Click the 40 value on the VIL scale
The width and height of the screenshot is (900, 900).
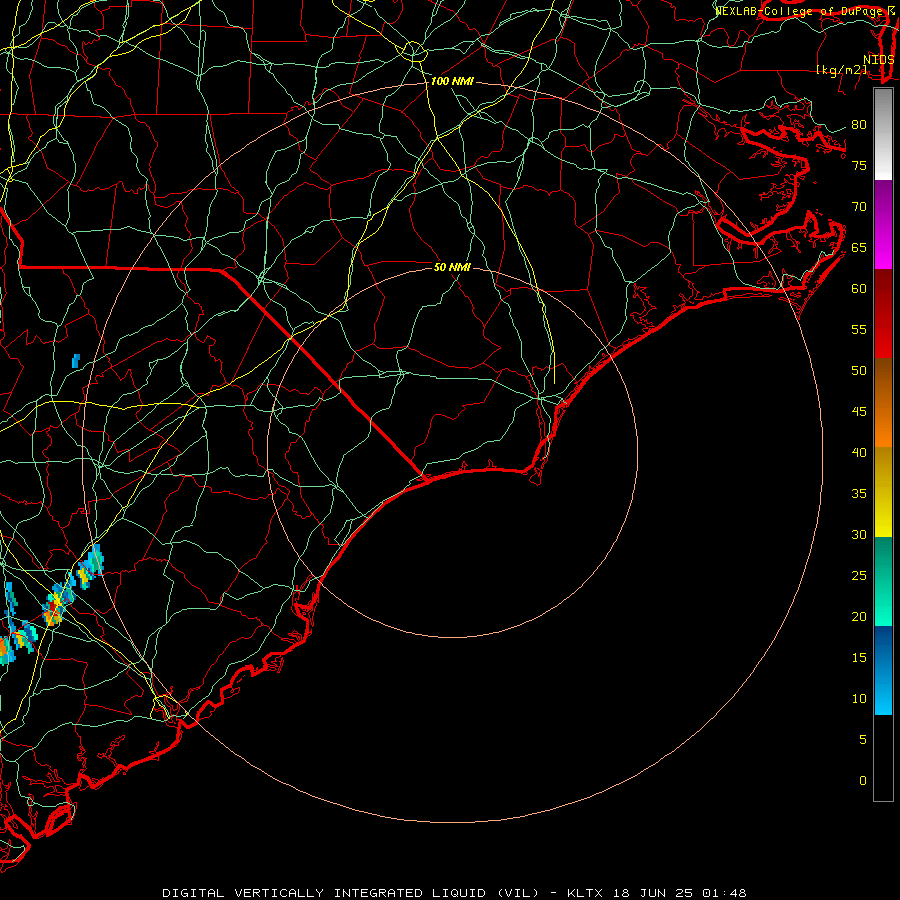pos(859,452)
